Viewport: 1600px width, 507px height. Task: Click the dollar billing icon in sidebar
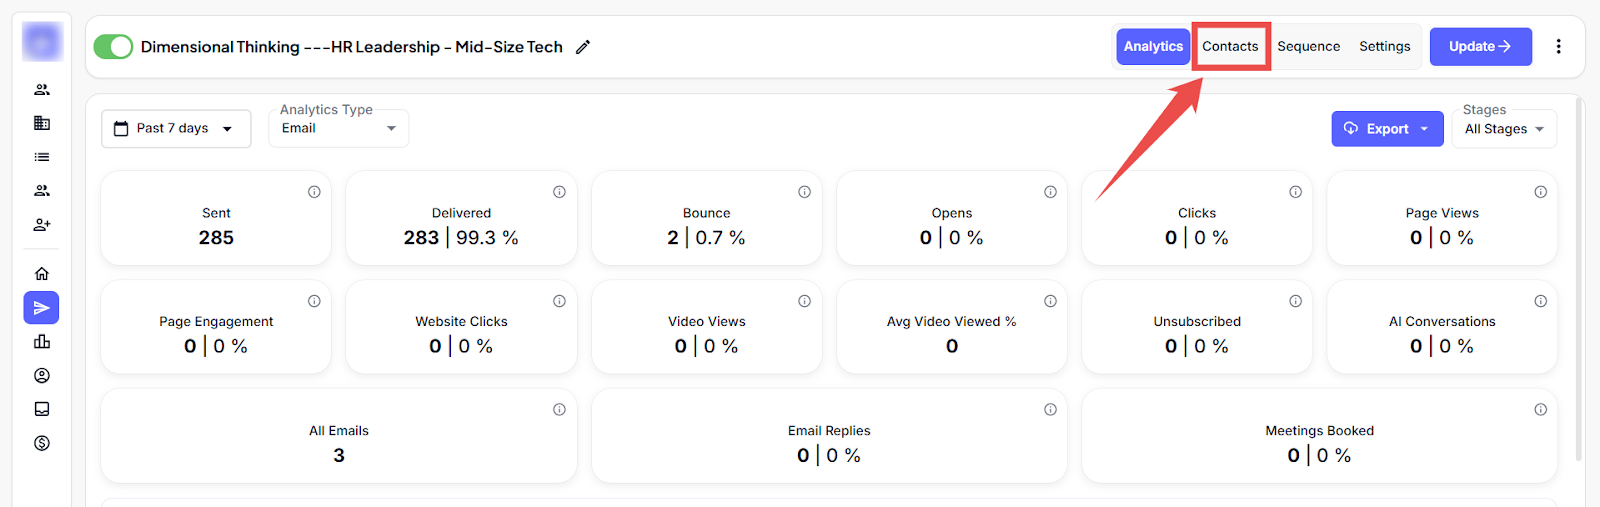point(42,443)
